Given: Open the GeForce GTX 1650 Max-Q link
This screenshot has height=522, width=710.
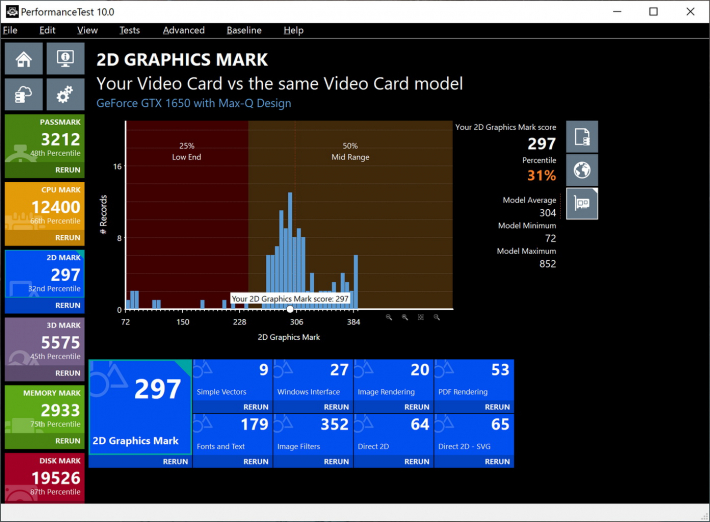Looking at the screenshot, I should point(193,103).
